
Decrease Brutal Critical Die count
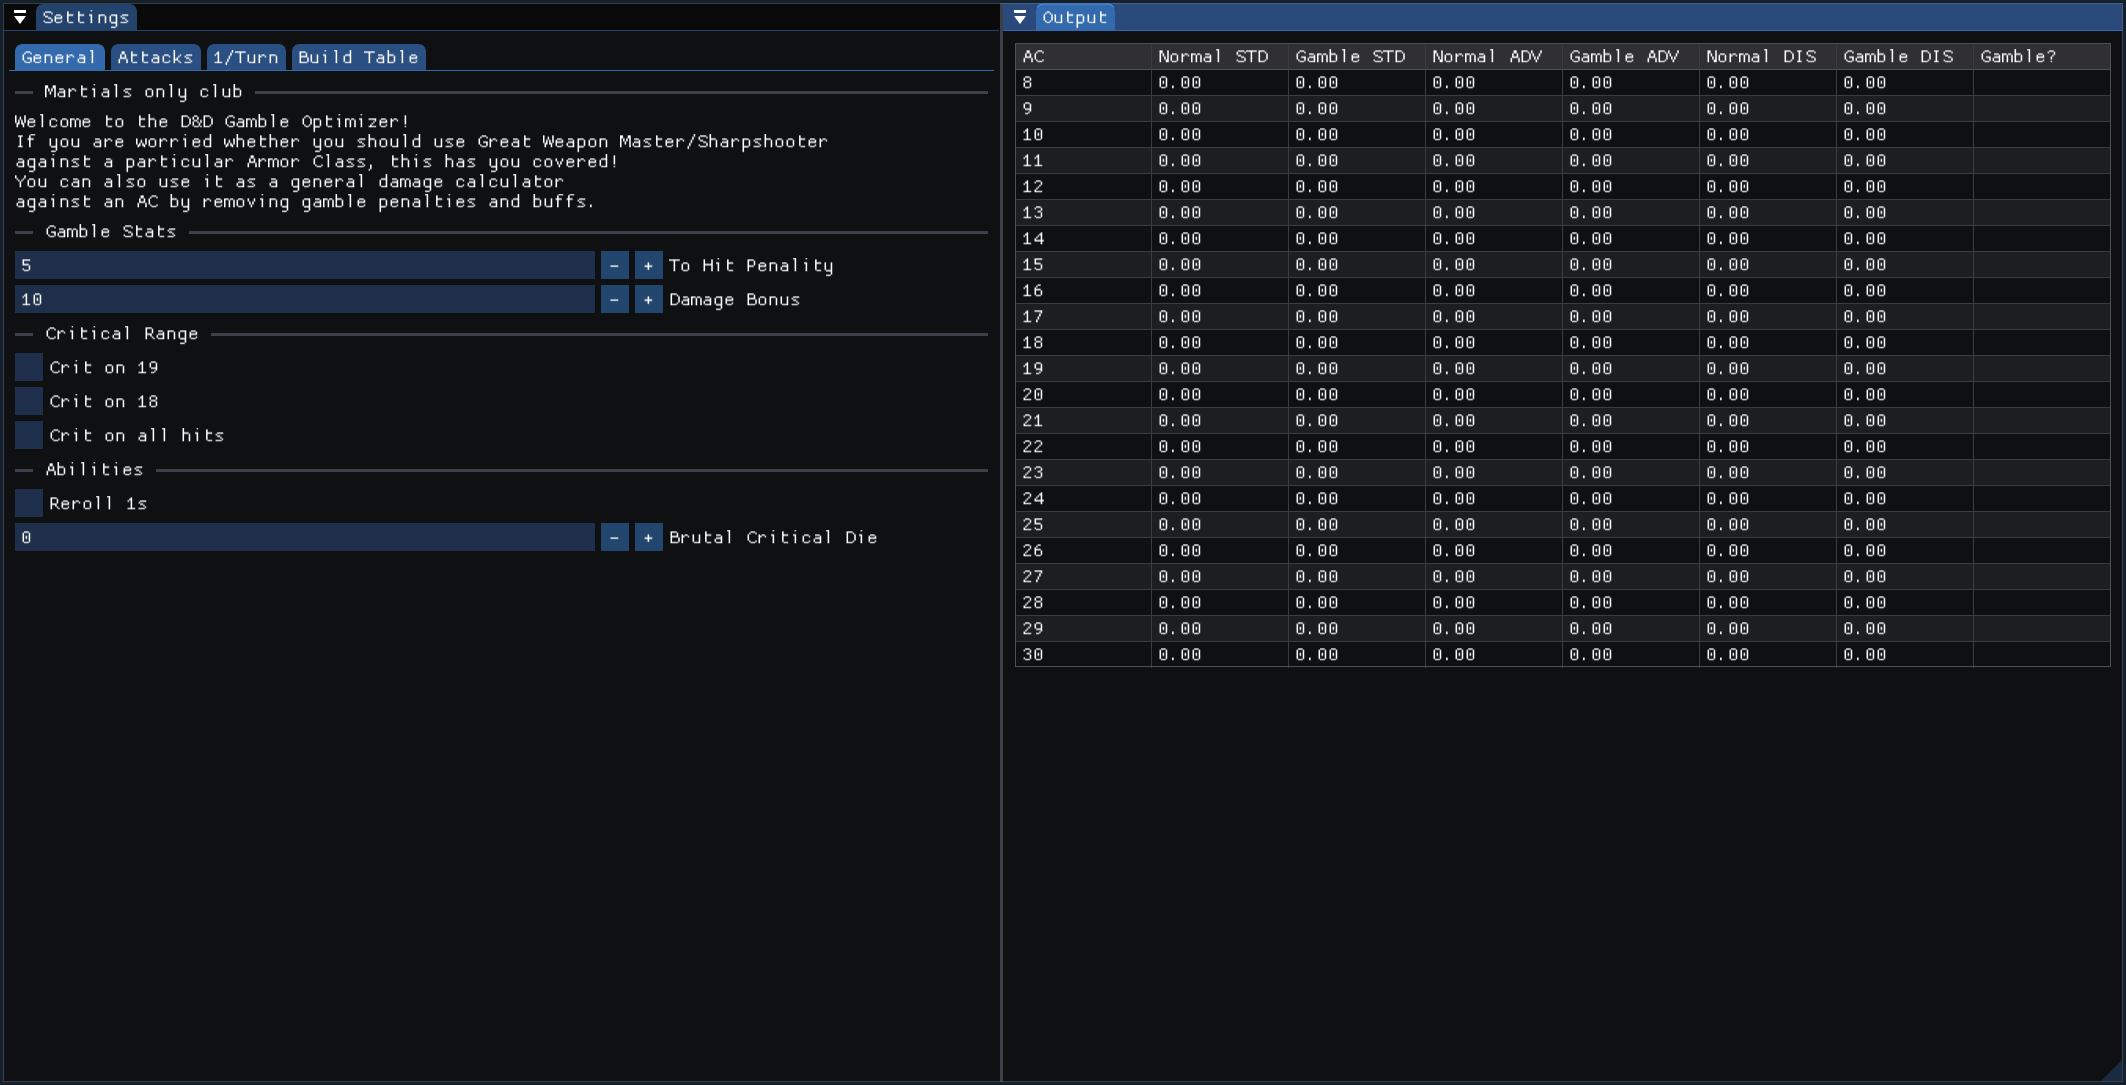614,537
